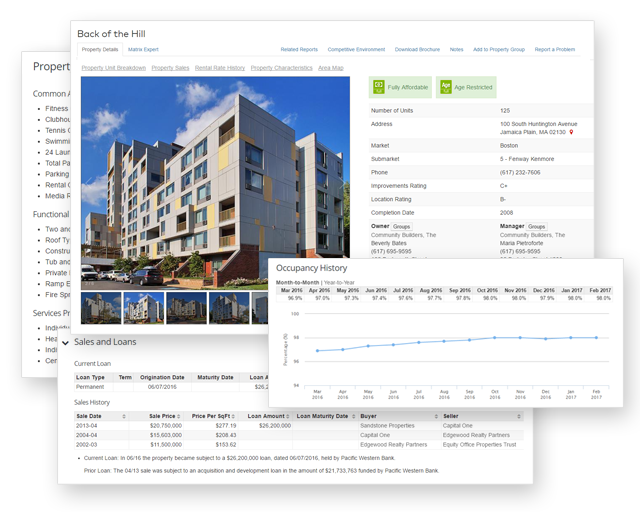Click the Age Restricted badge icon
The height and width of the screenshot is (512, 640).
tap(446, 87)
